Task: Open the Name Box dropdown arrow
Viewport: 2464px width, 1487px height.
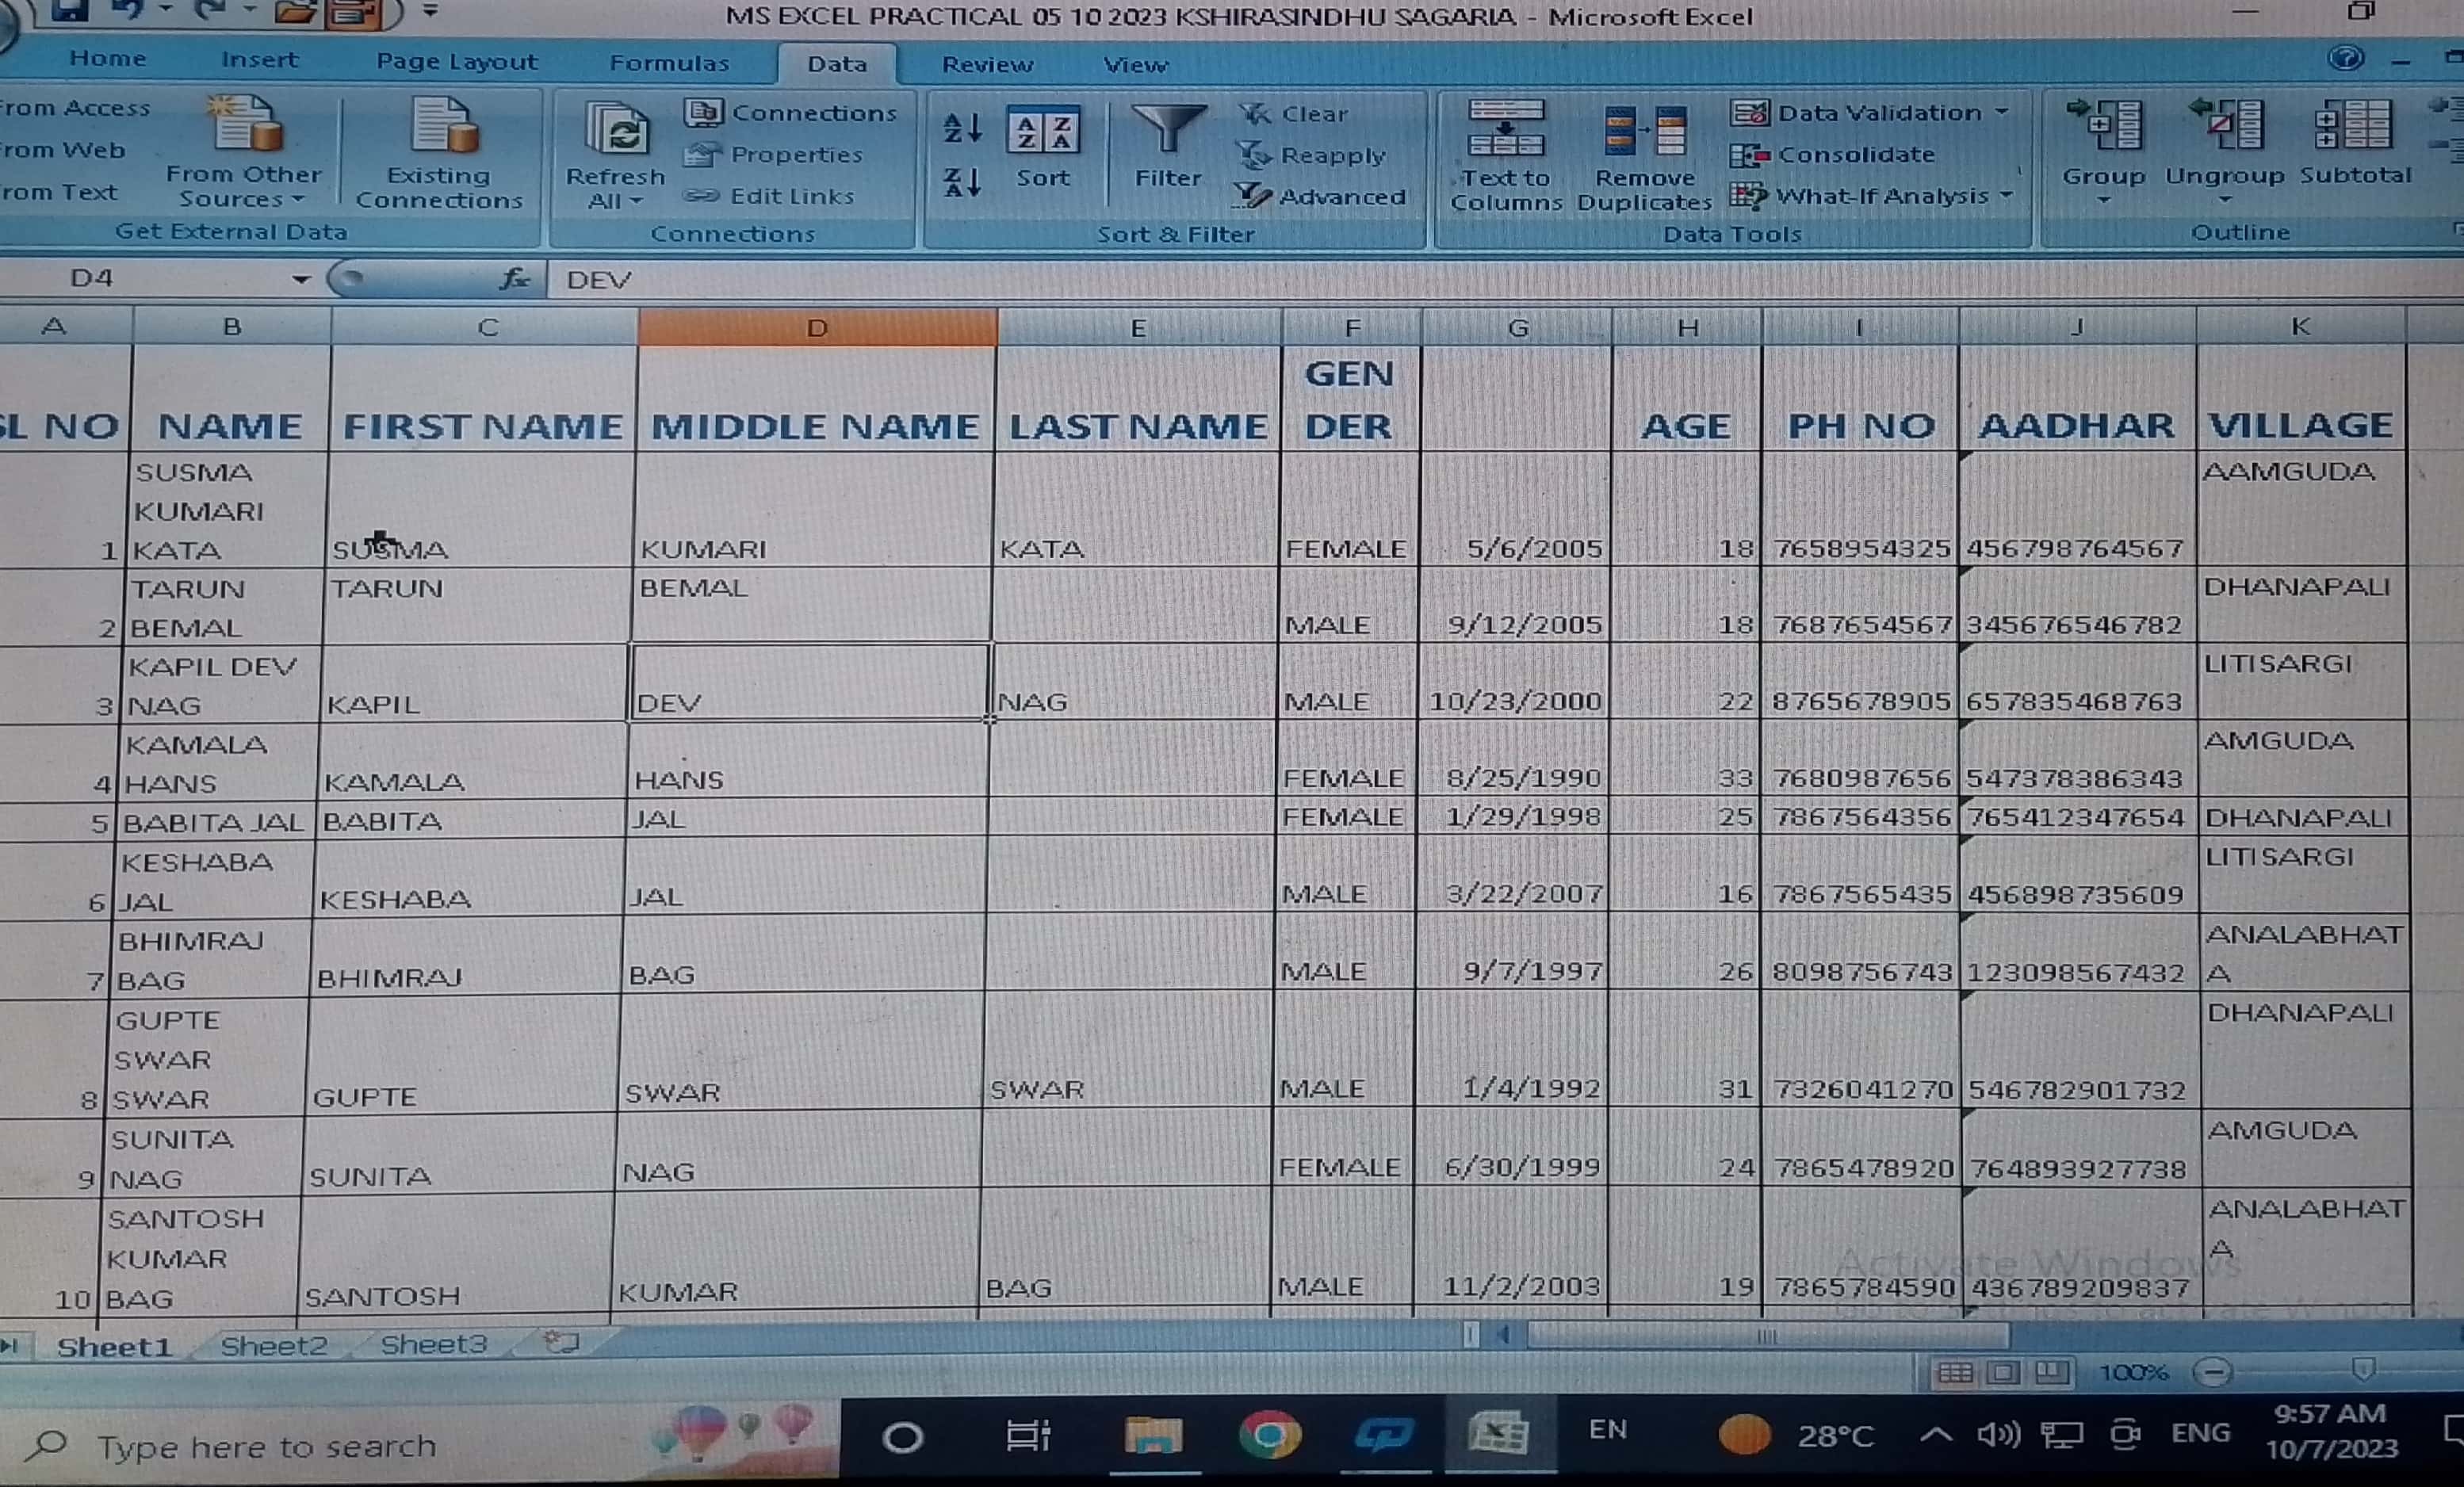Action: tap(300, 279)
